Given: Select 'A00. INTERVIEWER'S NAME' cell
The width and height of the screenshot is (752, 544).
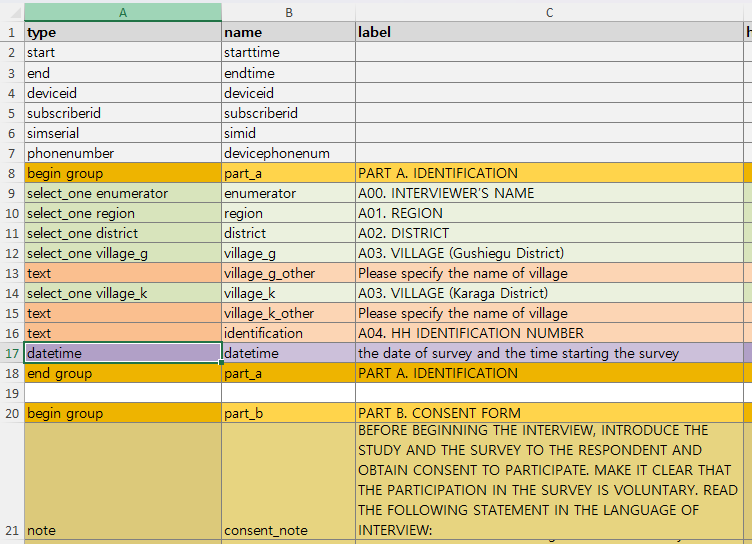Looking at the screenshot, I should (x=550, y=193).
